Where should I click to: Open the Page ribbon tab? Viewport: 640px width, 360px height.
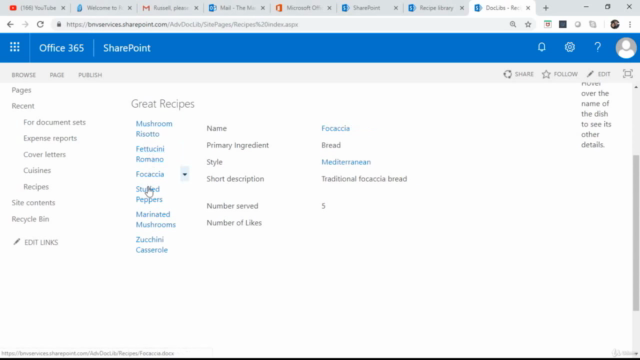tap(57, 75)
